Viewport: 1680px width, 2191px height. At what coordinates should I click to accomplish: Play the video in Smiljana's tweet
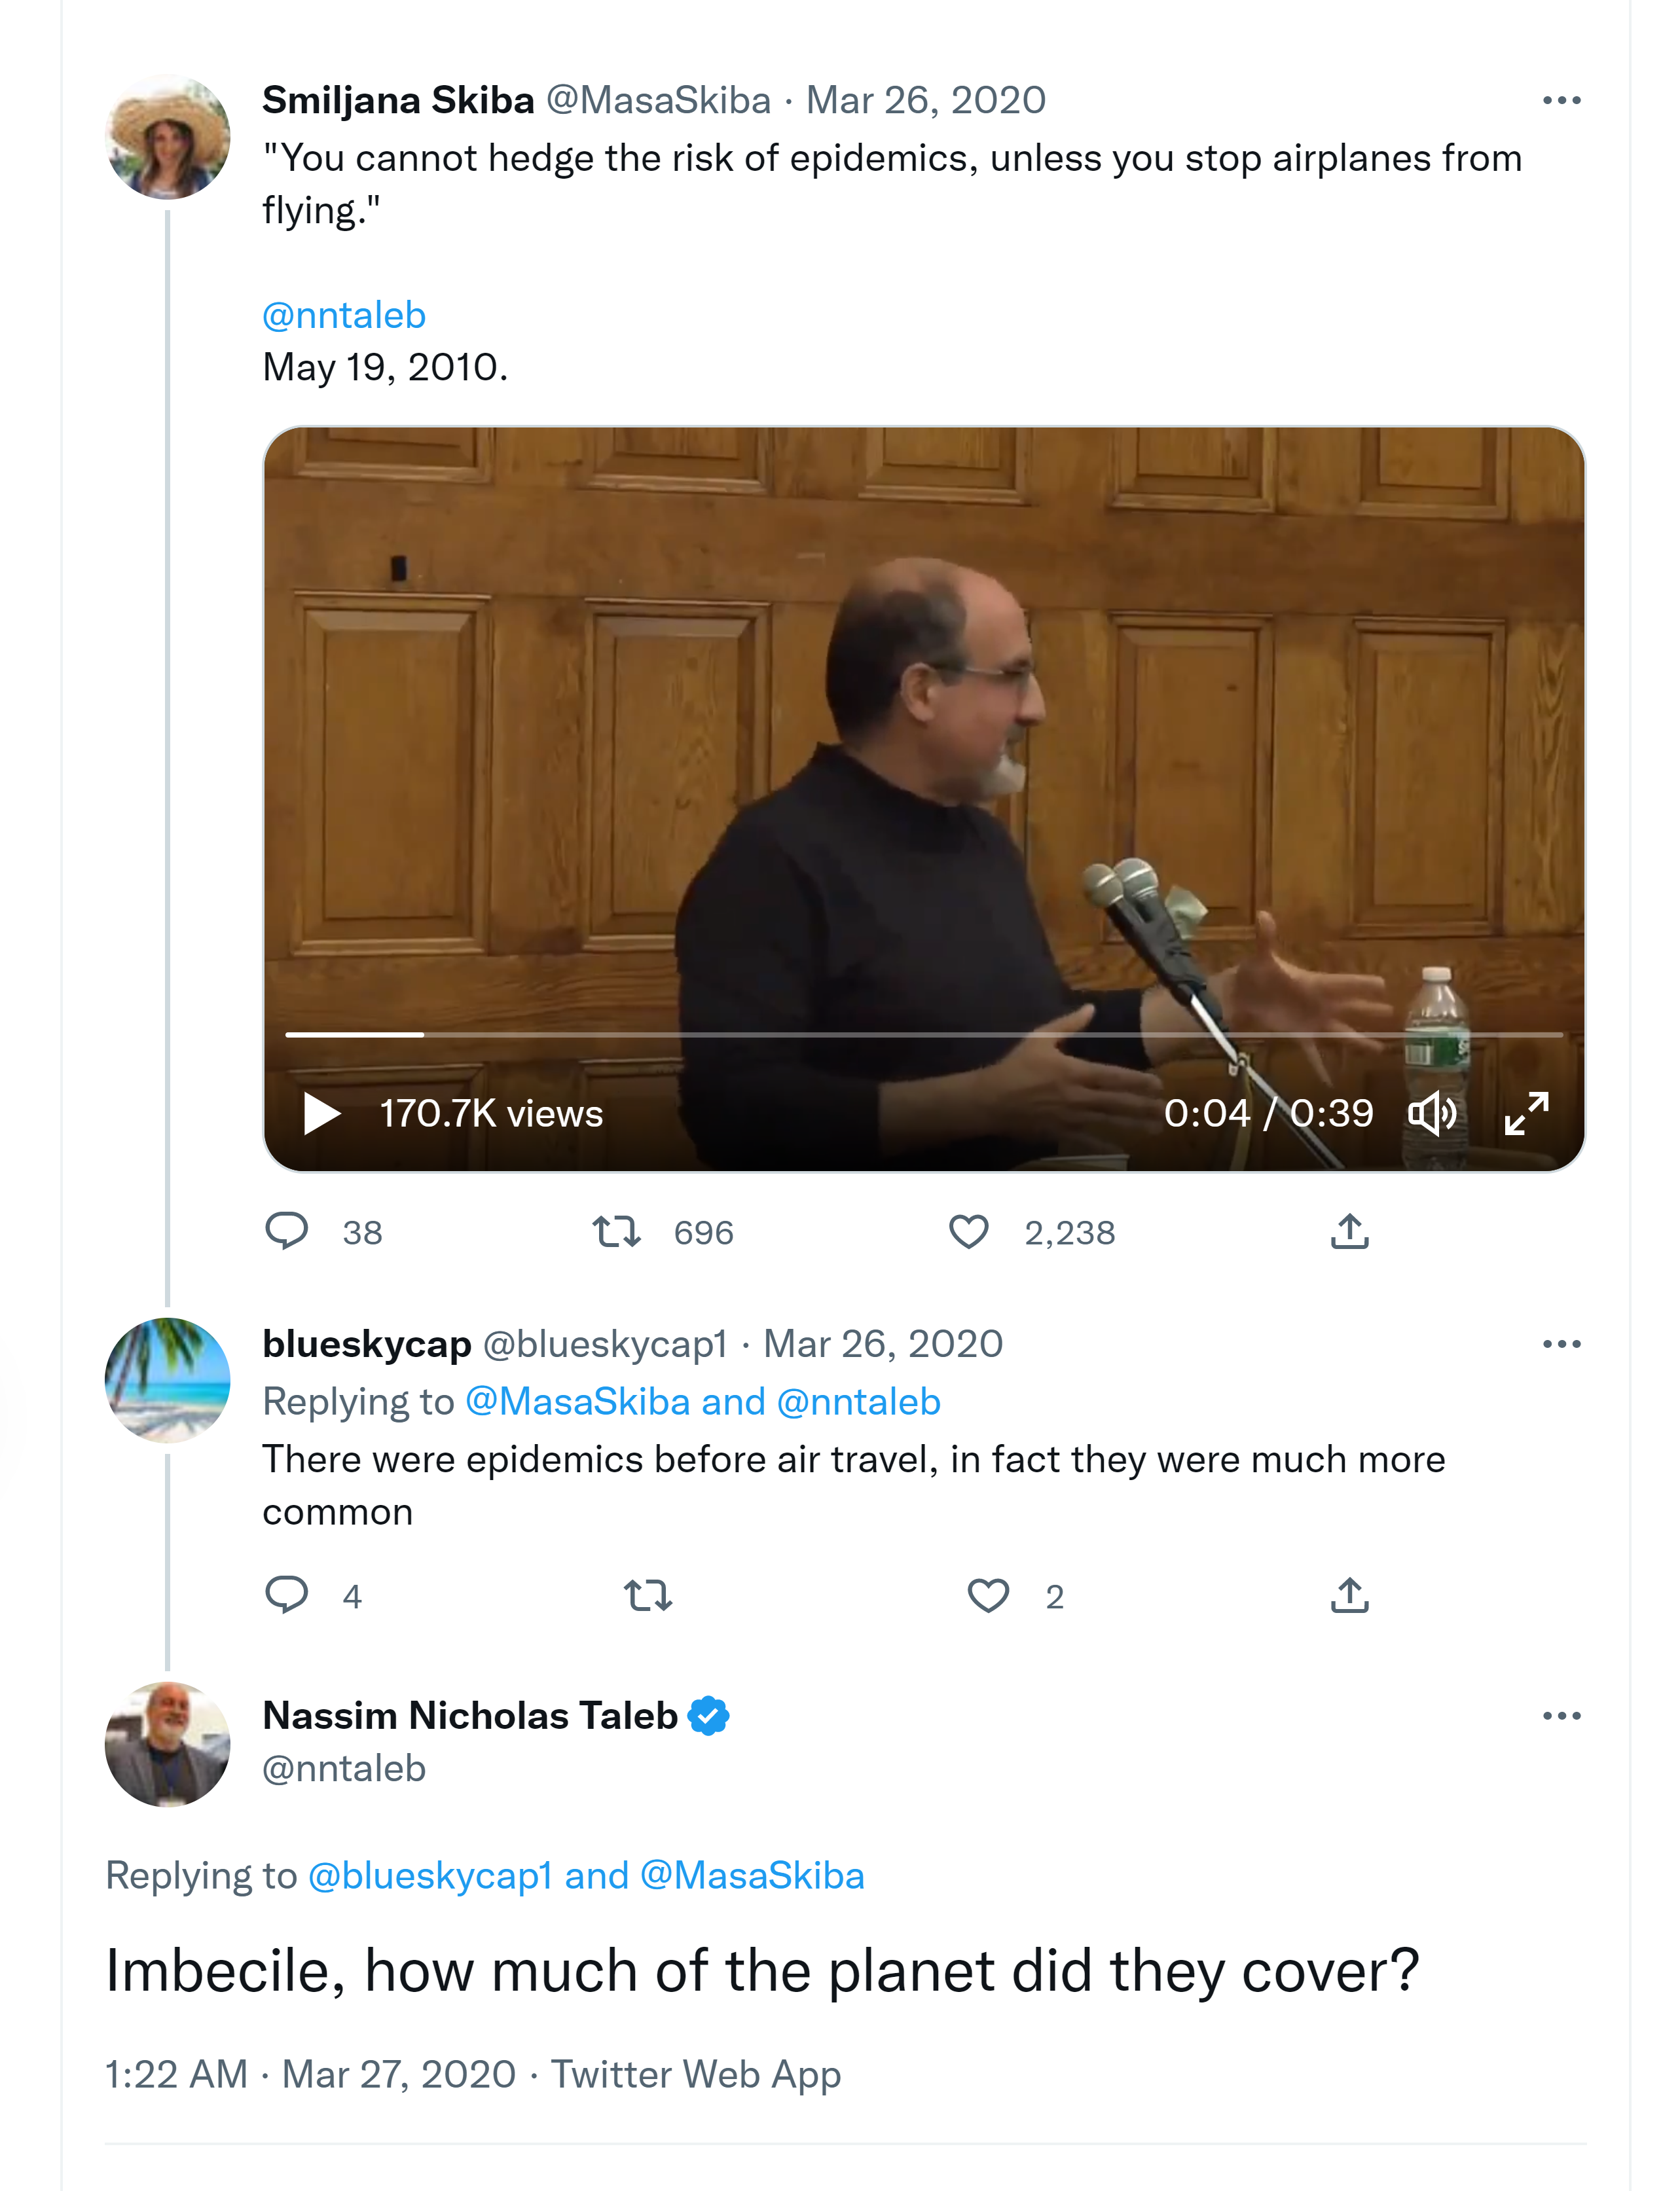(x=321, y=1113)
